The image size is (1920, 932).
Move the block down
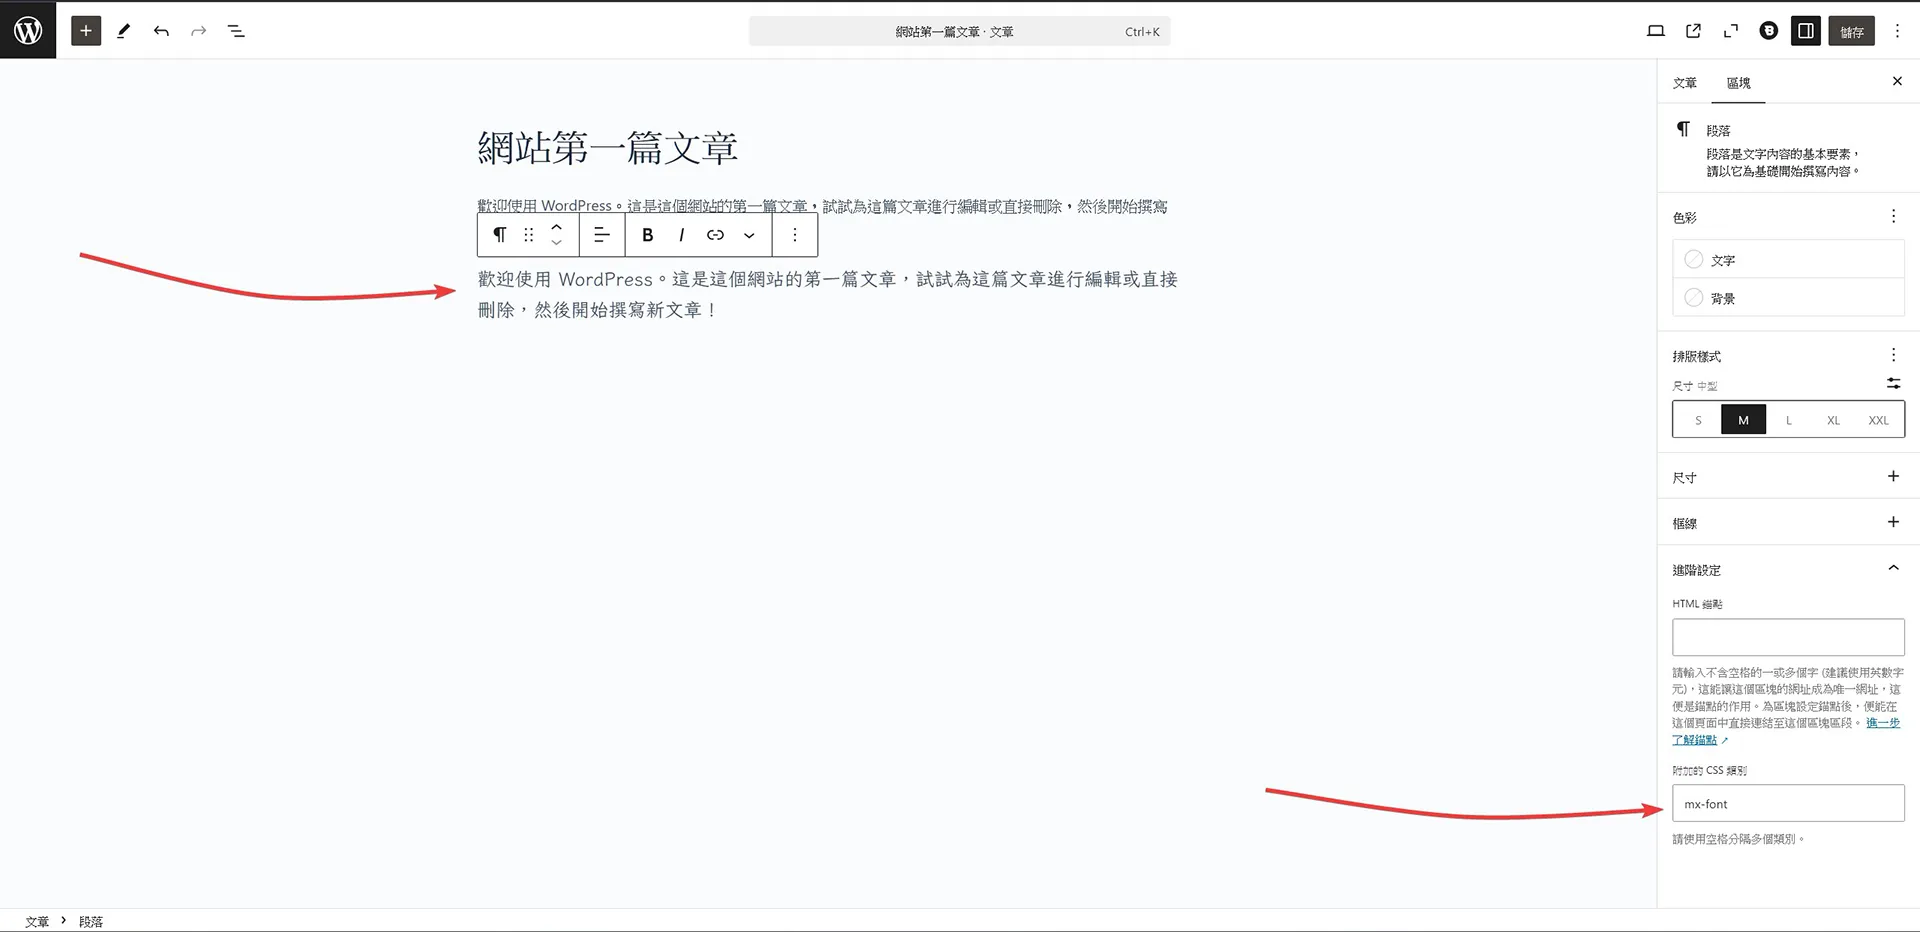(x=557, y=243)
